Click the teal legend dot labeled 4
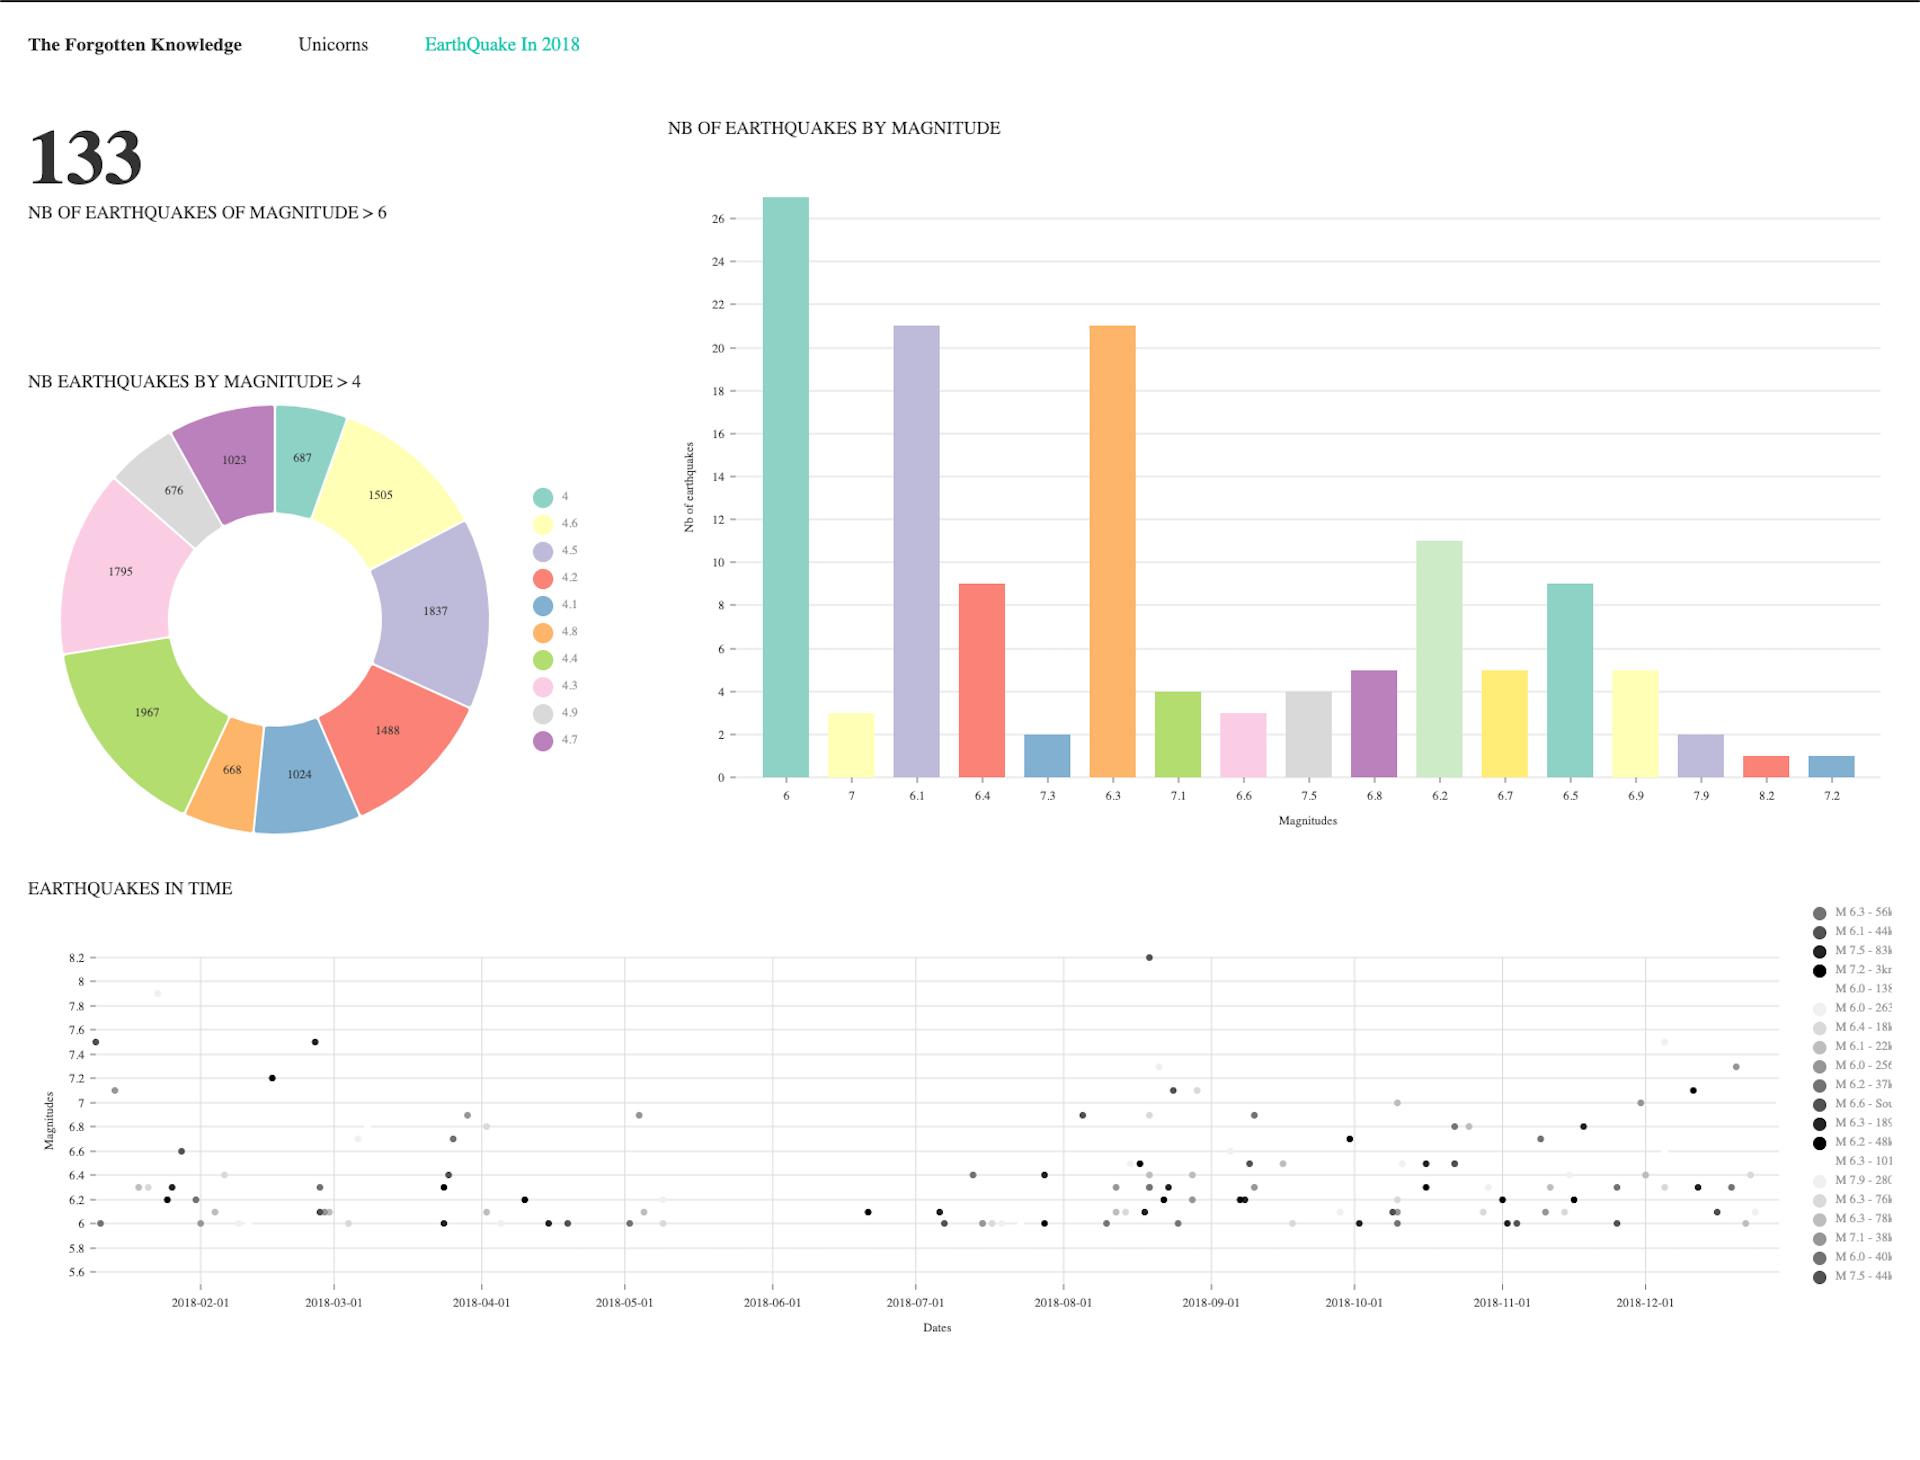1920x1460 pixels. click(543, 497)
